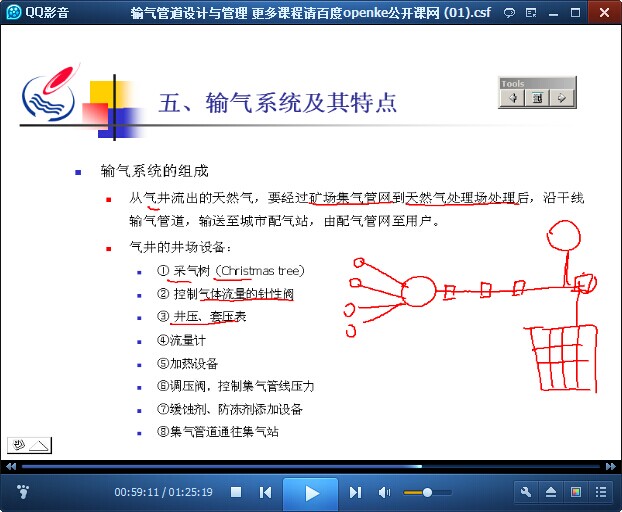Click the university logo on the slide
The image size is (622, 512).
click(x=51, y=92)
